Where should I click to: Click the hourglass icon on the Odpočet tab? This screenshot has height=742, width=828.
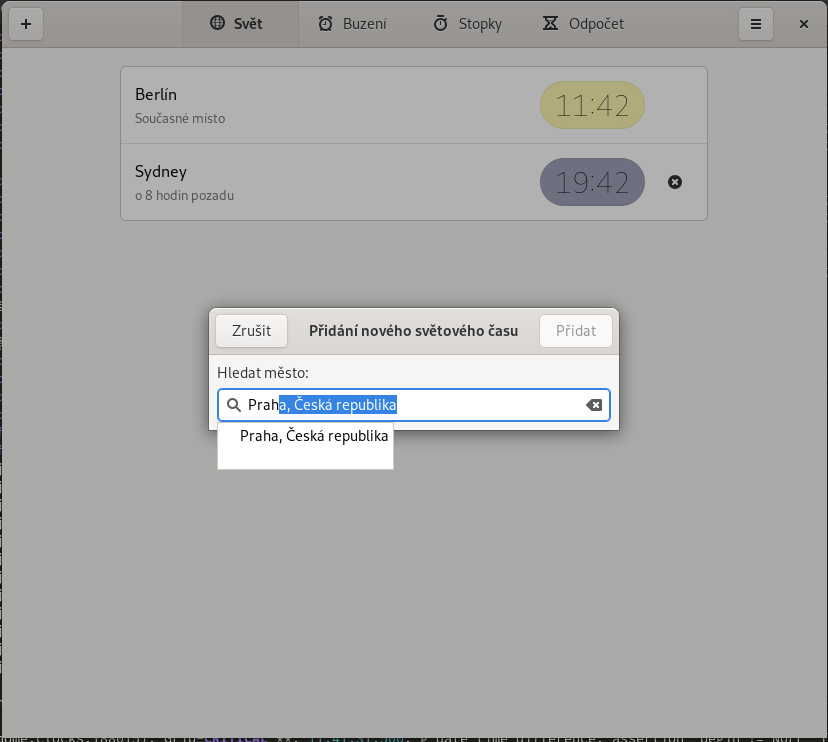(x=551, y=24)
